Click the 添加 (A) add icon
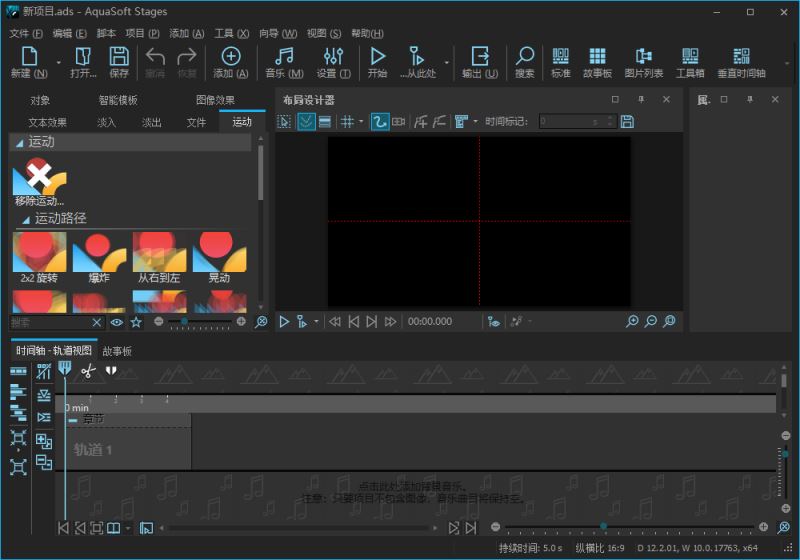Screen dimensions: 800x560 point(231,62)
